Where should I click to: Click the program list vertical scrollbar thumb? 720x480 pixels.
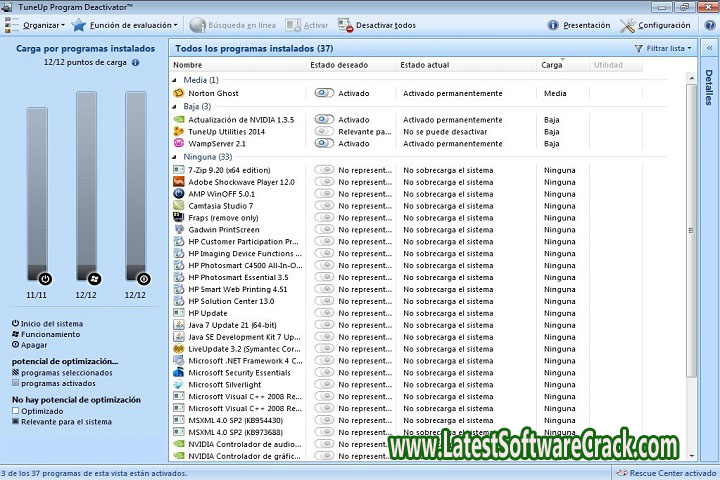[691, 231]
